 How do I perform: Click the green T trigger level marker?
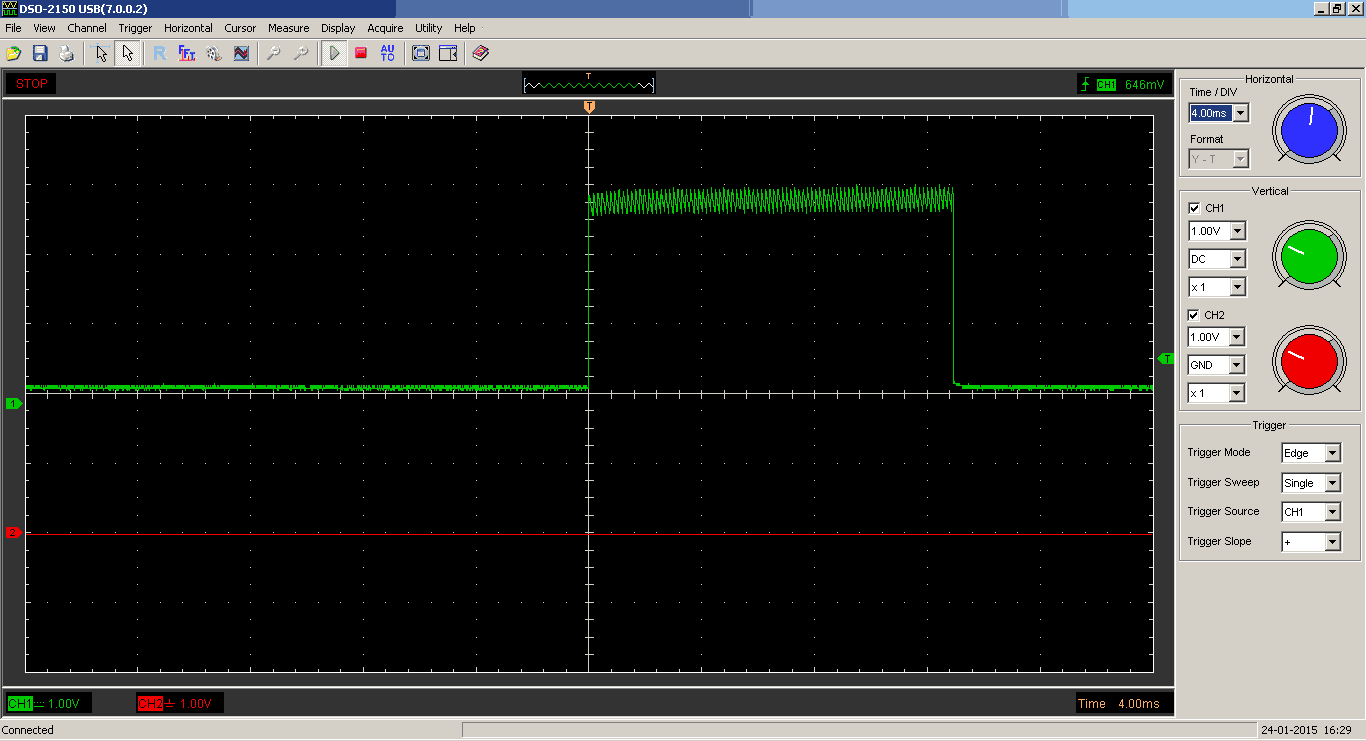(1166, 358)
